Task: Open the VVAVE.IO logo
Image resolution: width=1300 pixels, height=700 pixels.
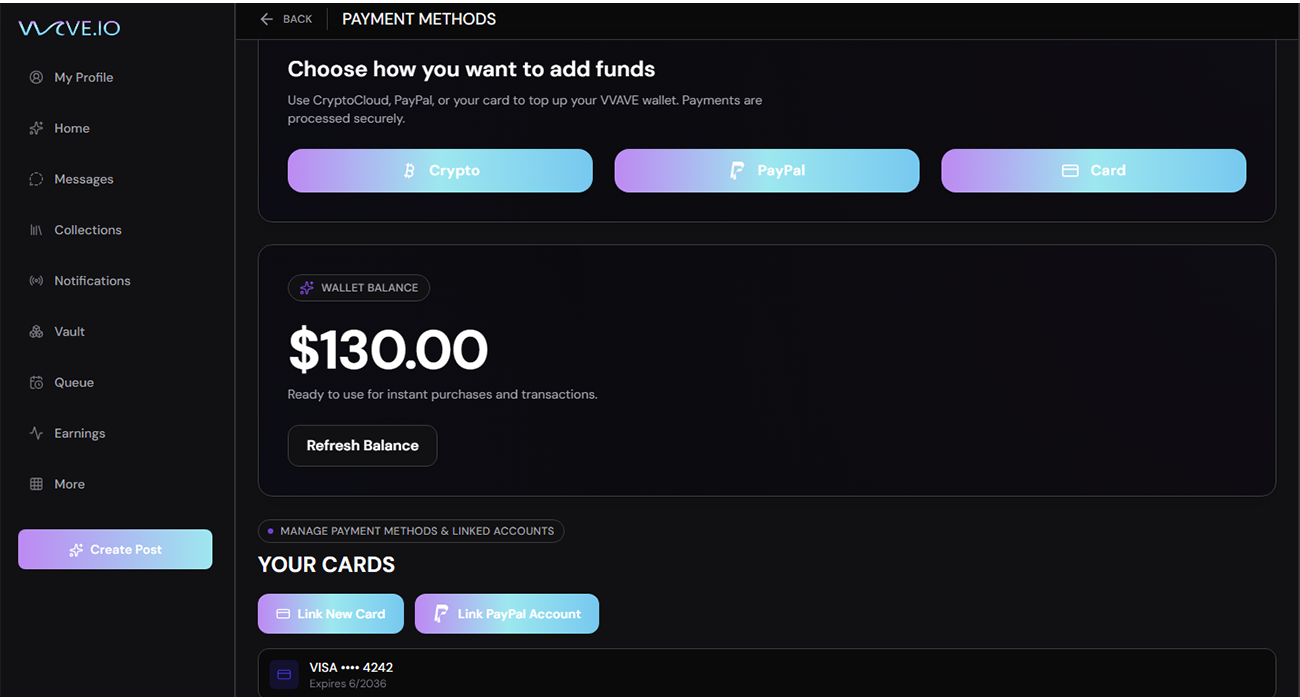Action: coord(68,28)
